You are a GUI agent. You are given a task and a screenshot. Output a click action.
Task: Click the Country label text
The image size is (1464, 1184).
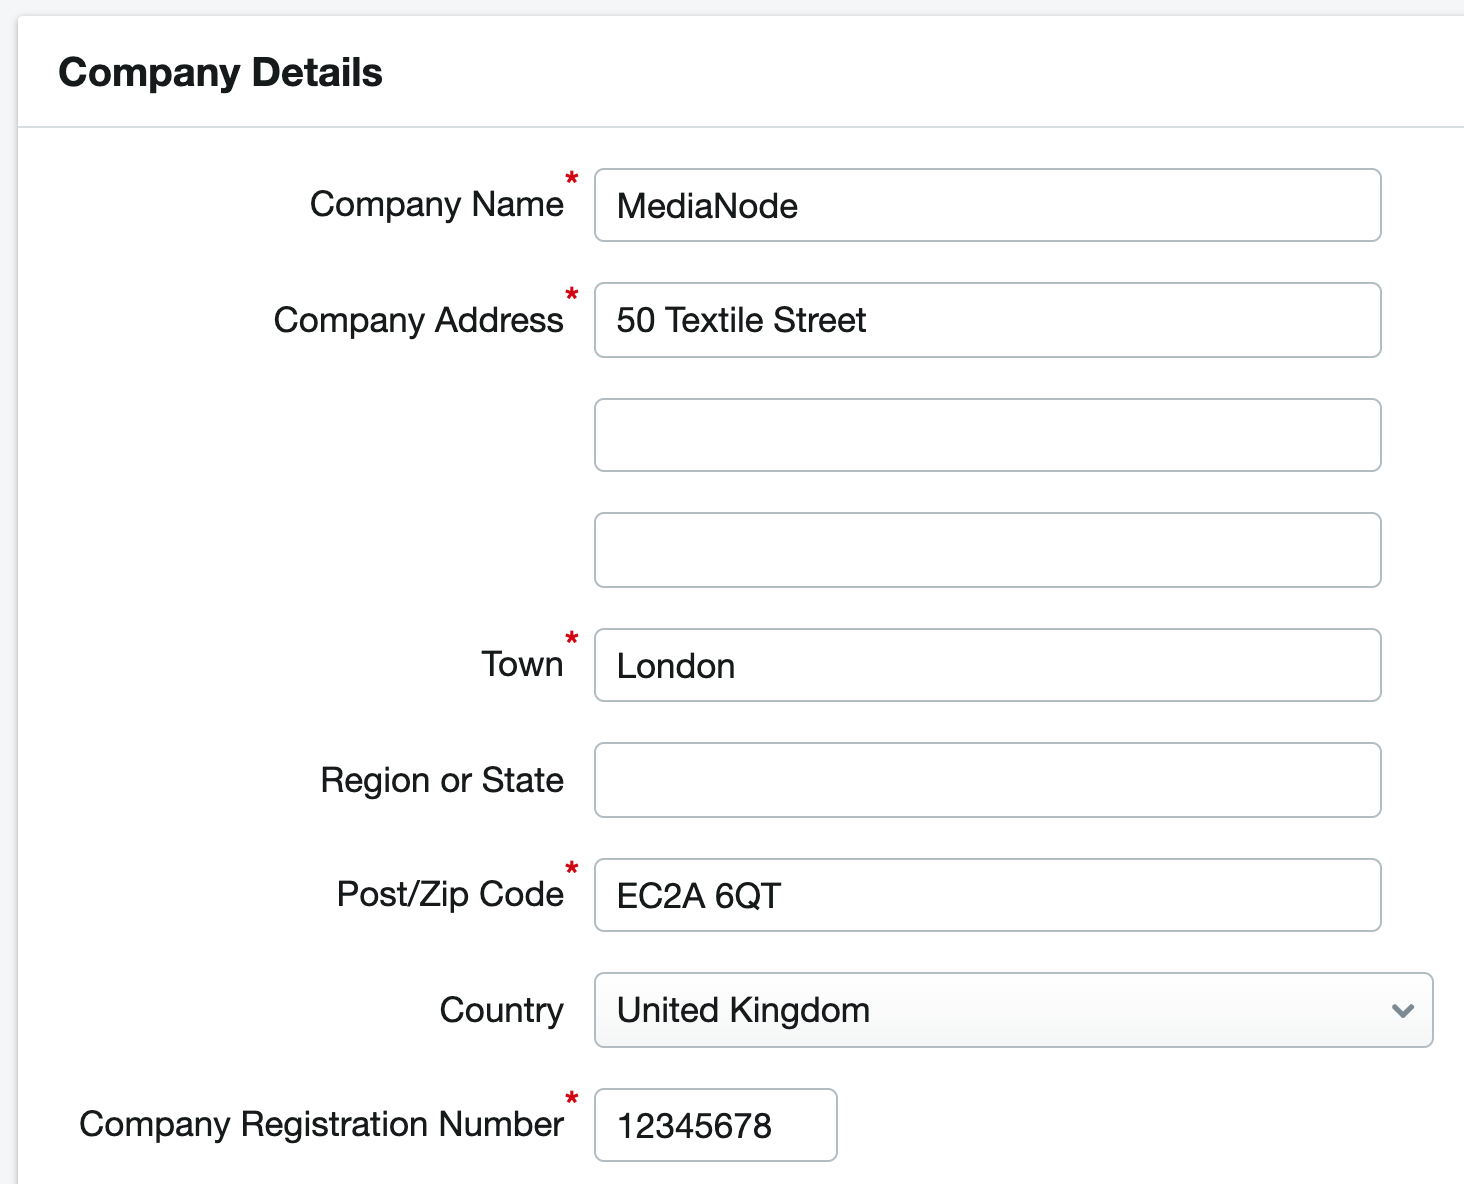501,1010
